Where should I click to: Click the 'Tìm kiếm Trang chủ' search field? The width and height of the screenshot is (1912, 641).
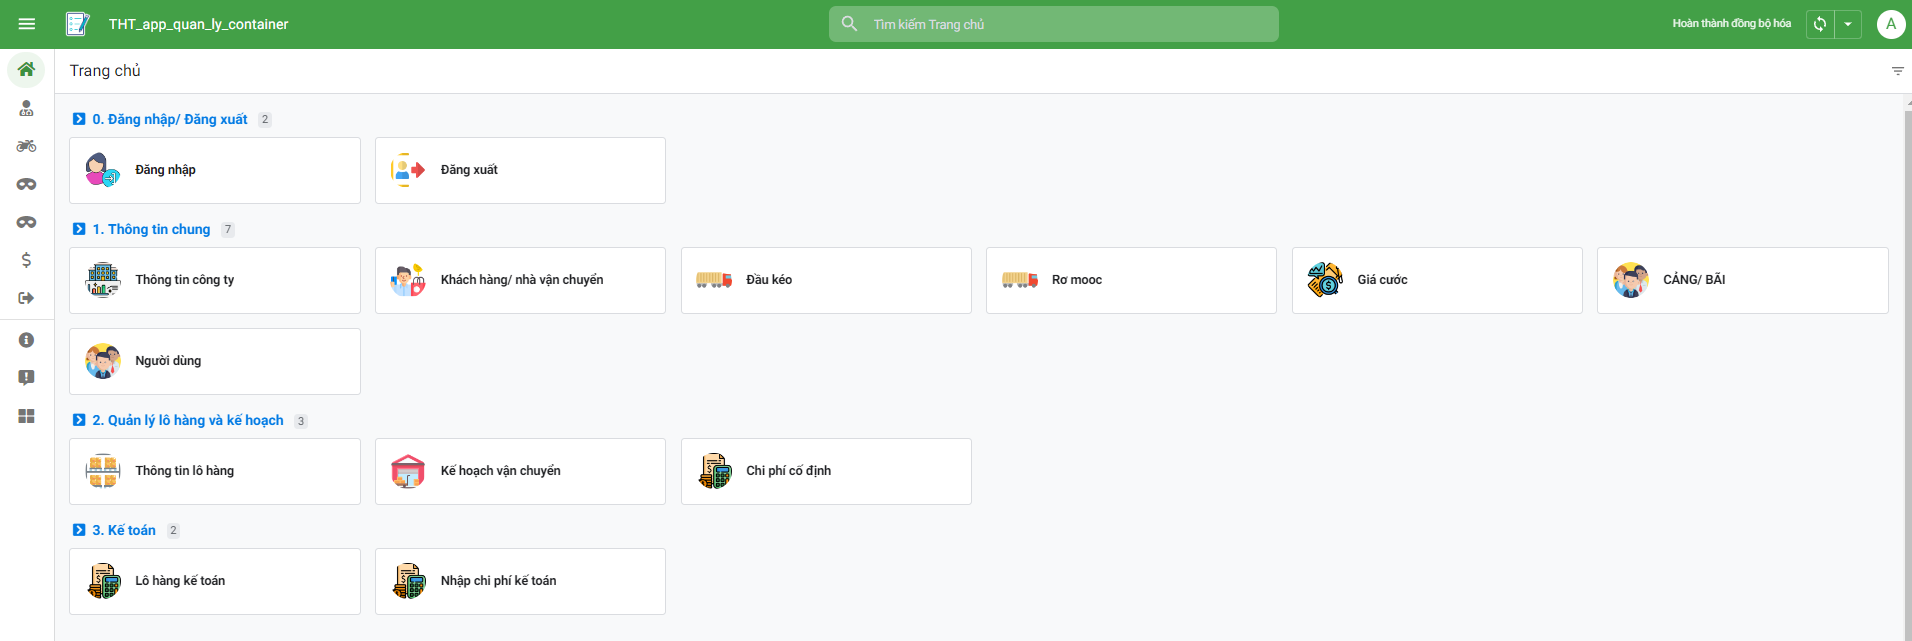[1060, 24]
